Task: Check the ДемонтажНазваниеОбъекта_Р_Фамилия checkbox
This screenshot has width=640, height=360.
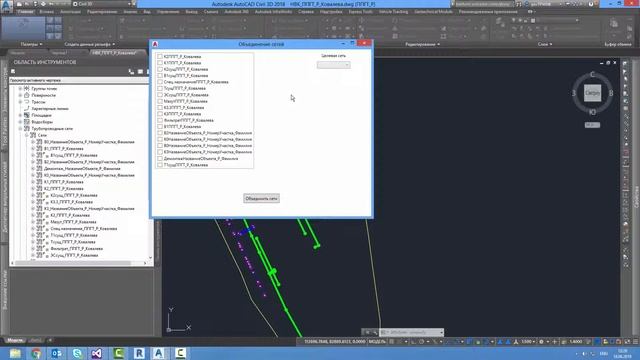Action: pos(160,158)
